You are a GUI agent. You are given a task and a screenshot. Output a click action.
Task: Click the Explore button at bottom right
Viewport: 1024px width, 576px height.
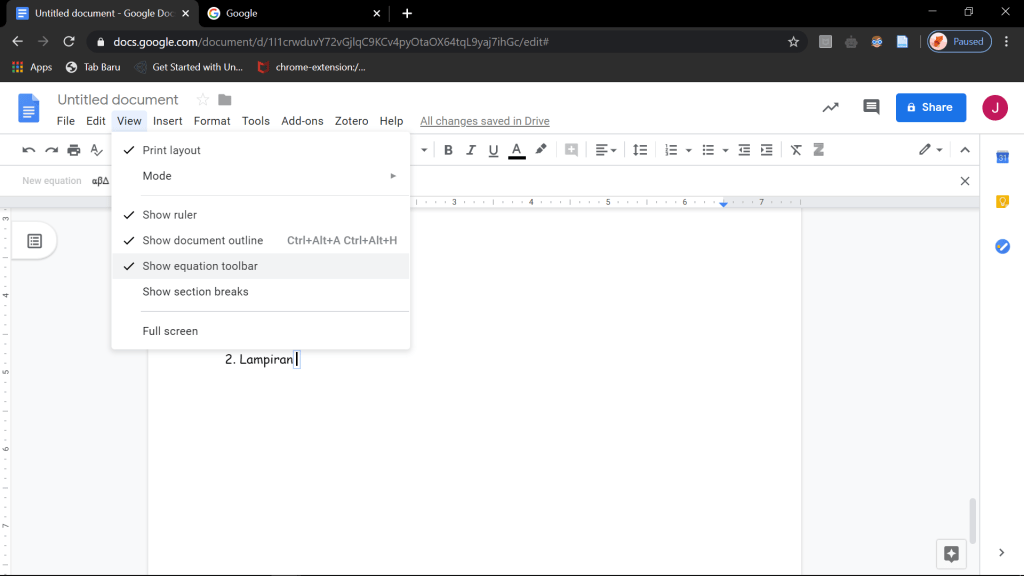(x=951, y=553)
